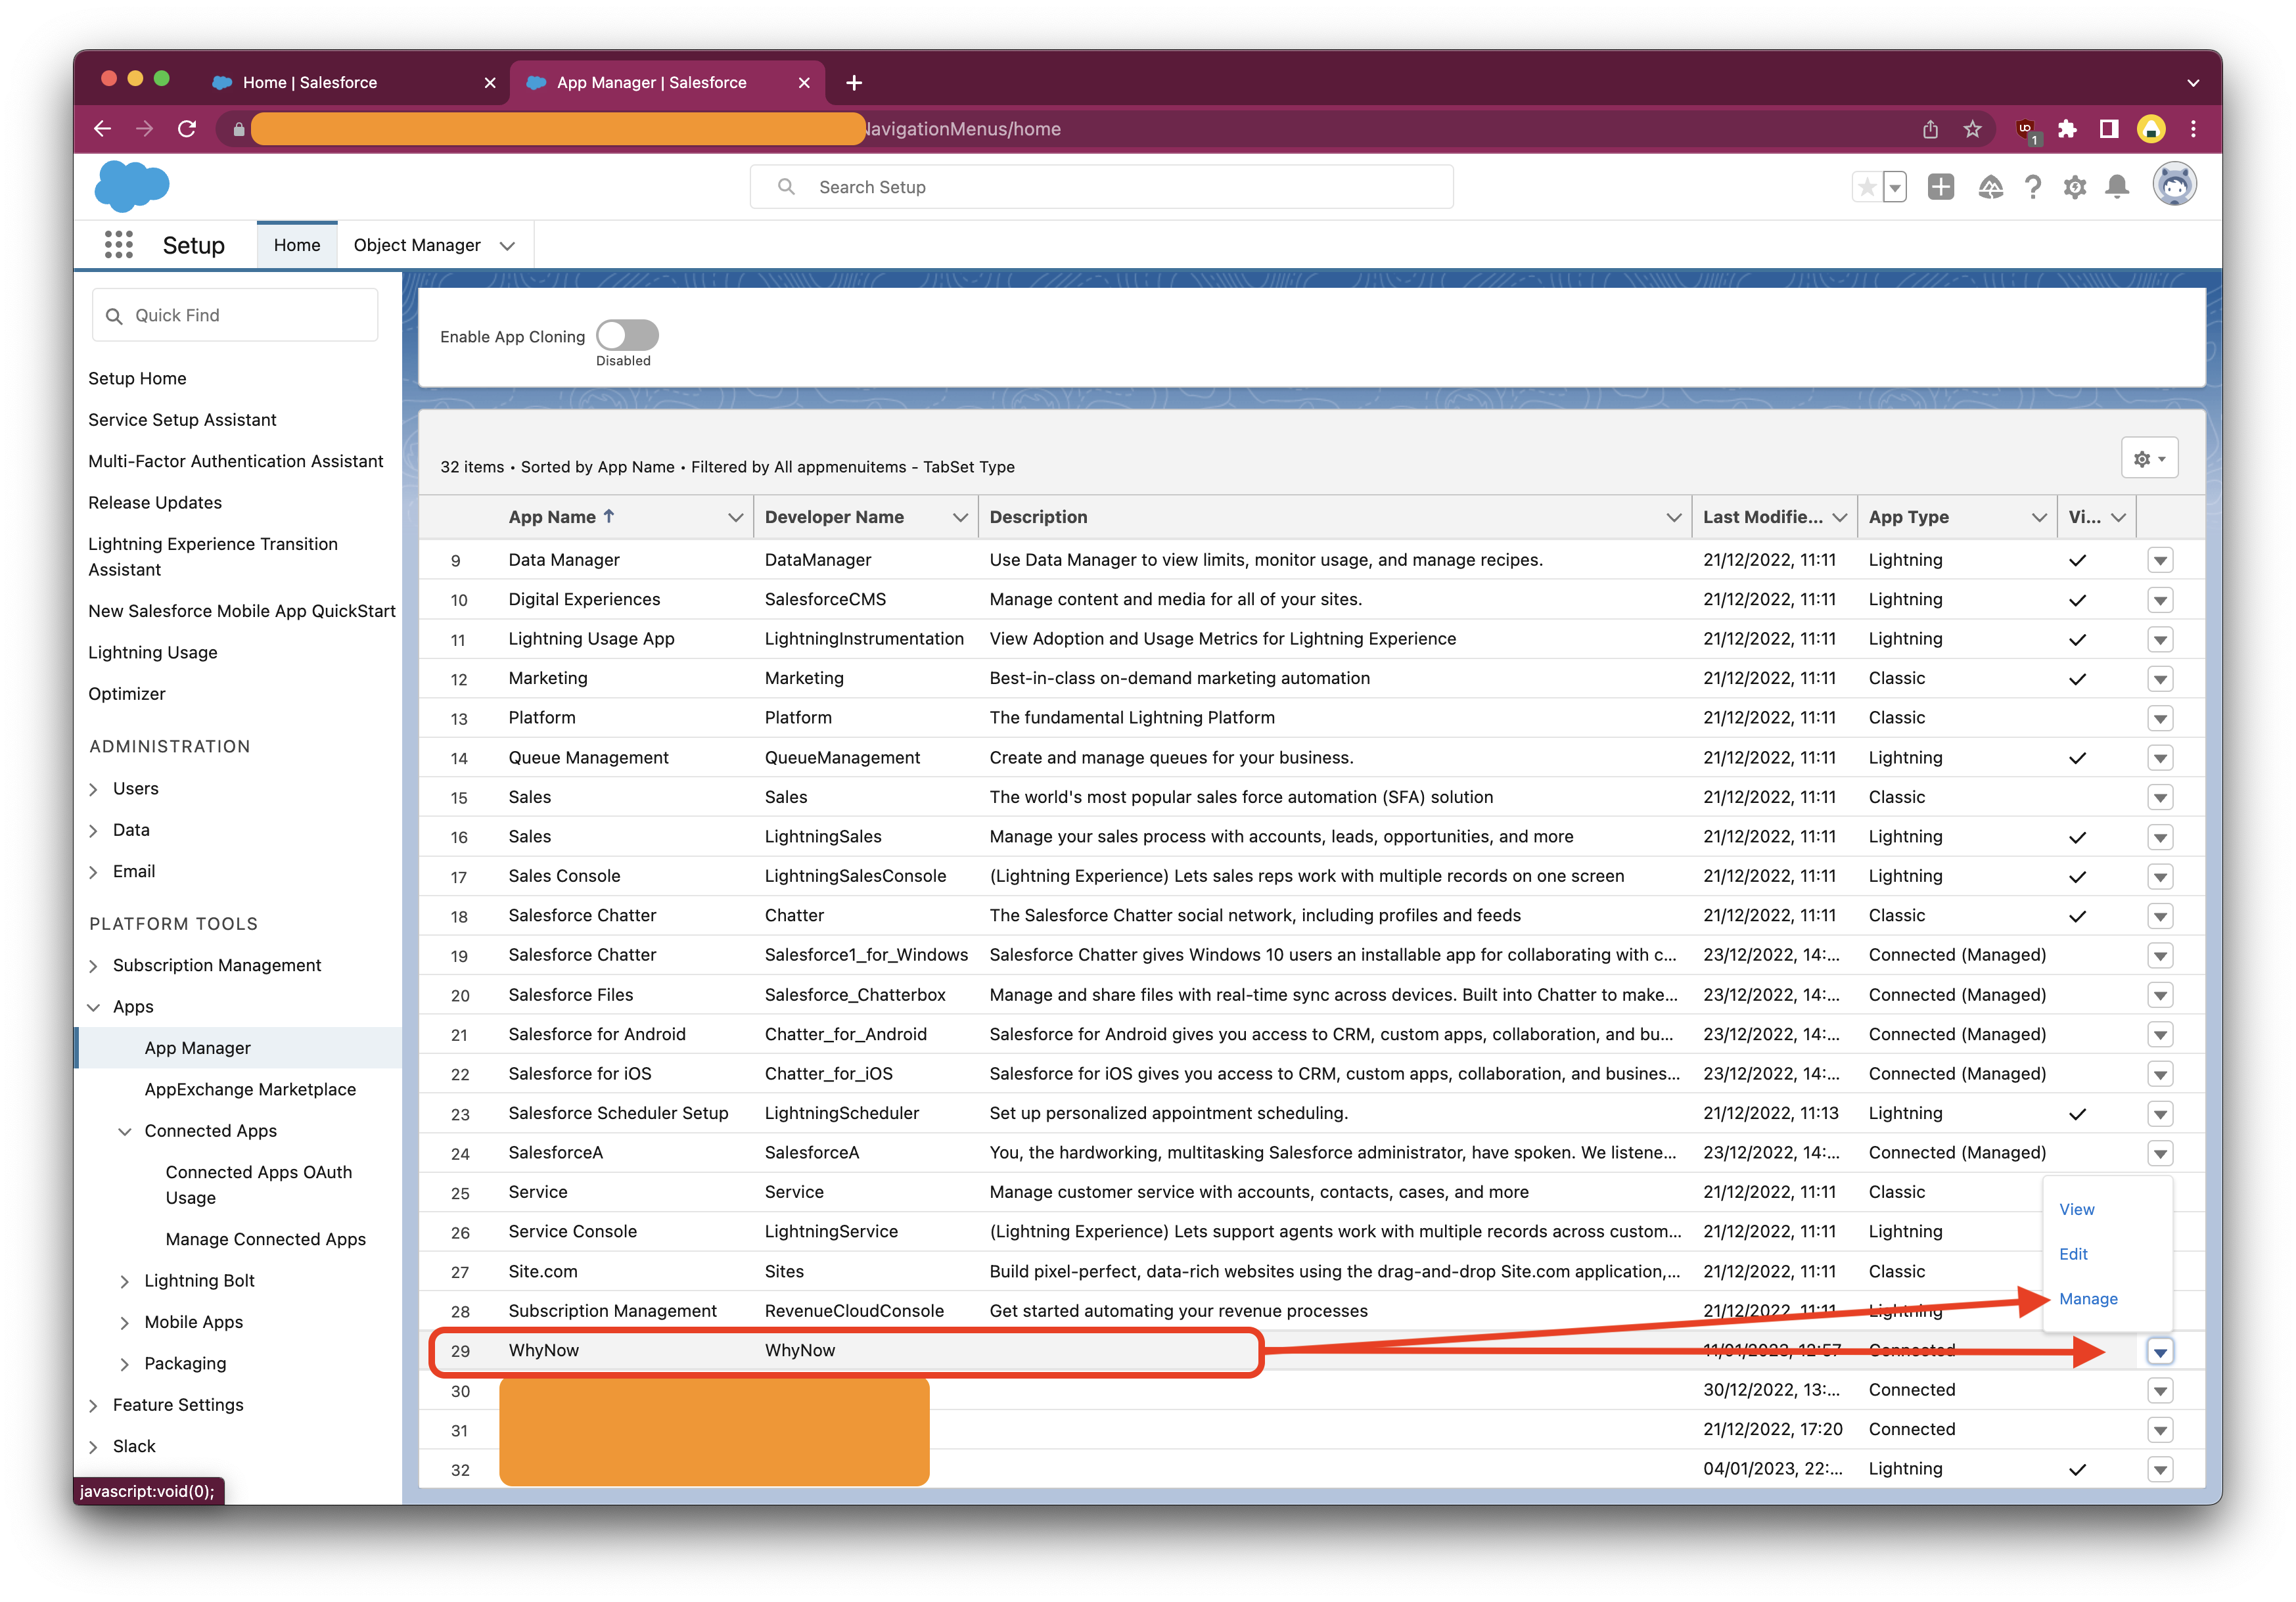This screenshot has height=1602, width=2296.
Task: Choose Edit from the row action menu
Action: [2073, 1254]
